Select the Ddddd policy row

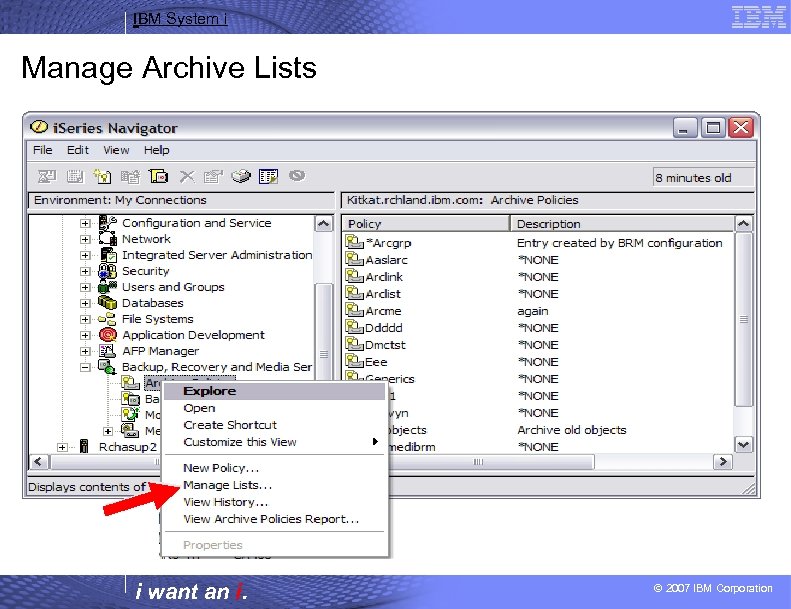[539, 327]
